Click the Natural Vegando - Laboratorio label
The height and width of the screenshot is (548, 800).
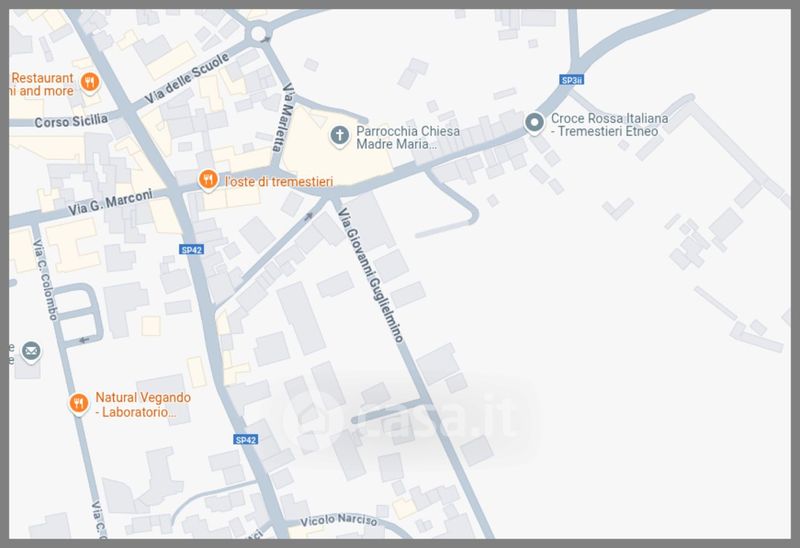click(143, 405)
